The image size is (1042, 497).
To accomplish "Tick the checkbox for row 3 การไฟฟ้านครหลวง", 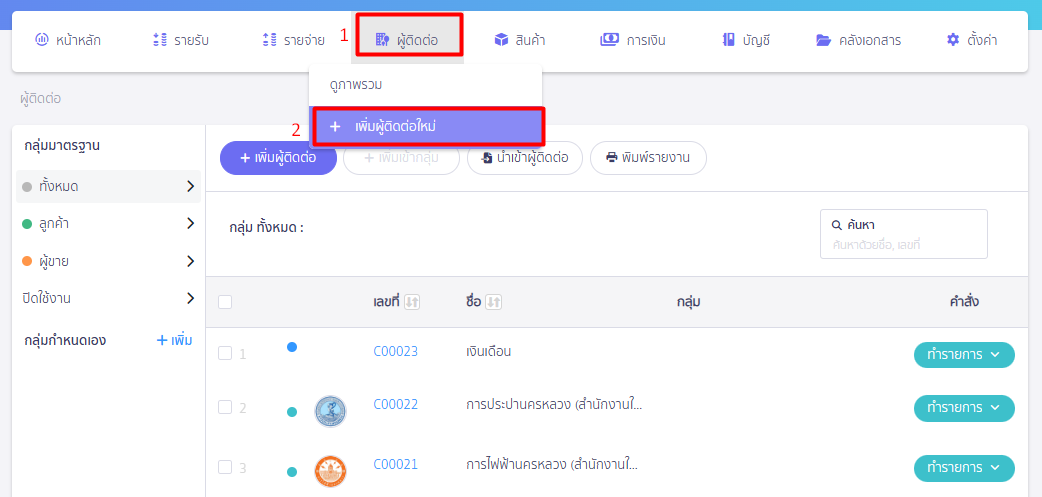I will coord(225,468).
